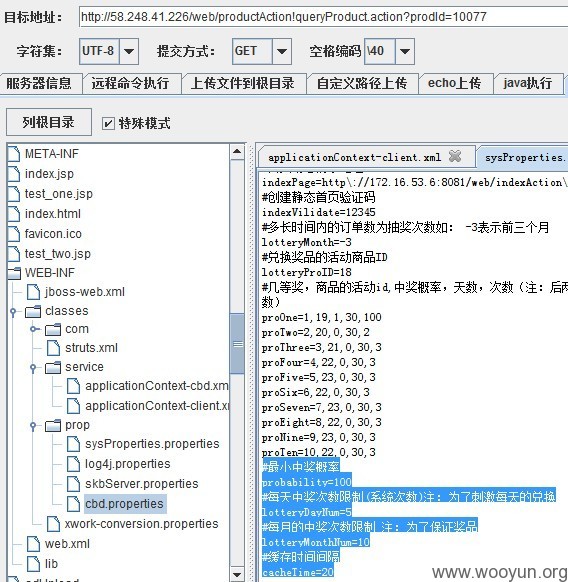Image resolution: width=568 pixels, height=582 pixels.
Task: Click the struts.xml file icon
Action: 53,348
